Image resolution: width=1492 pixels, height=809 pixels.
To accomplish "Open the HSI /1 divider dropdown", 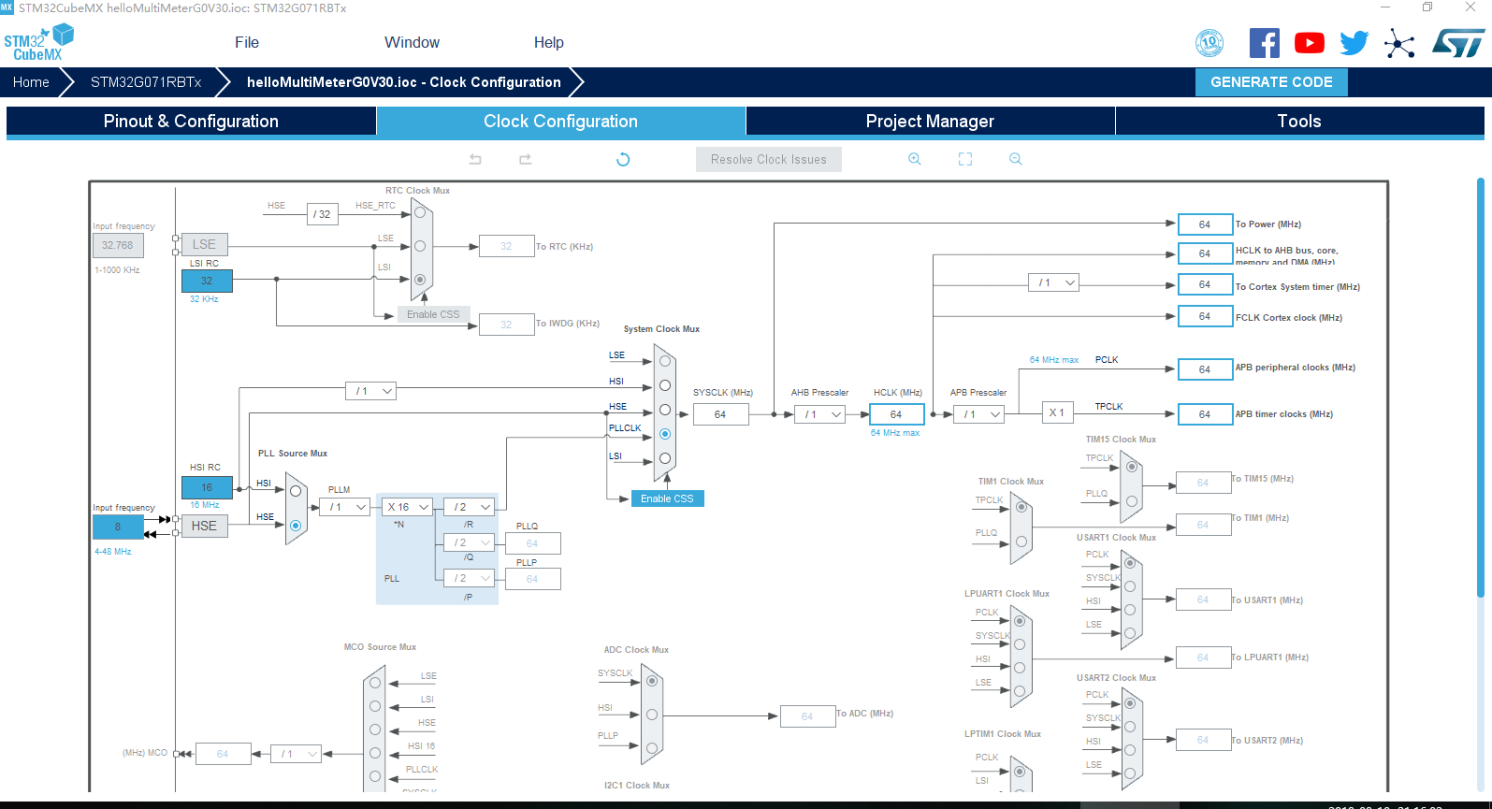I will coord(370,390).
